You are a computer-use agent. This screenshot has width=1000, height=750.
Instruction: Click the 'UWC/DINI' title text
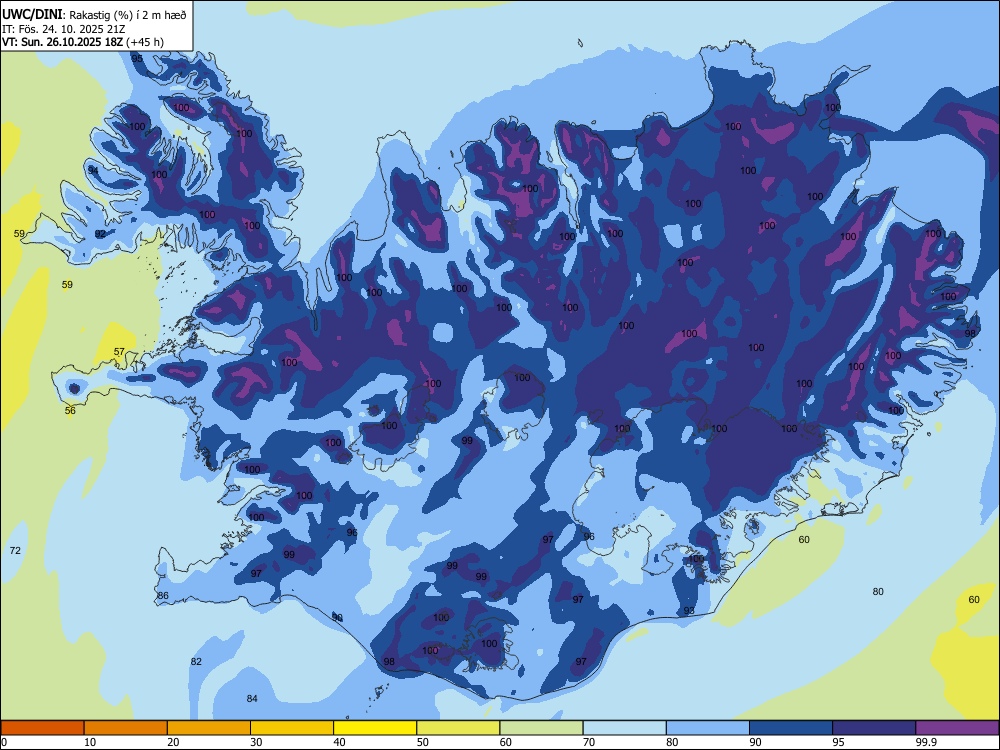(x=32, y=14)
